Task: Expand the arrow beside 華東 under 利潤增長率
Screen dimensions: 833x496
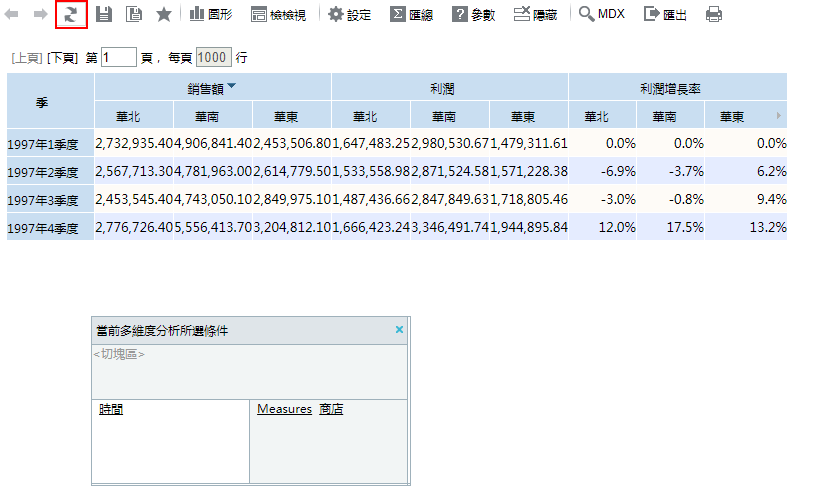Action: coord(779,116)
